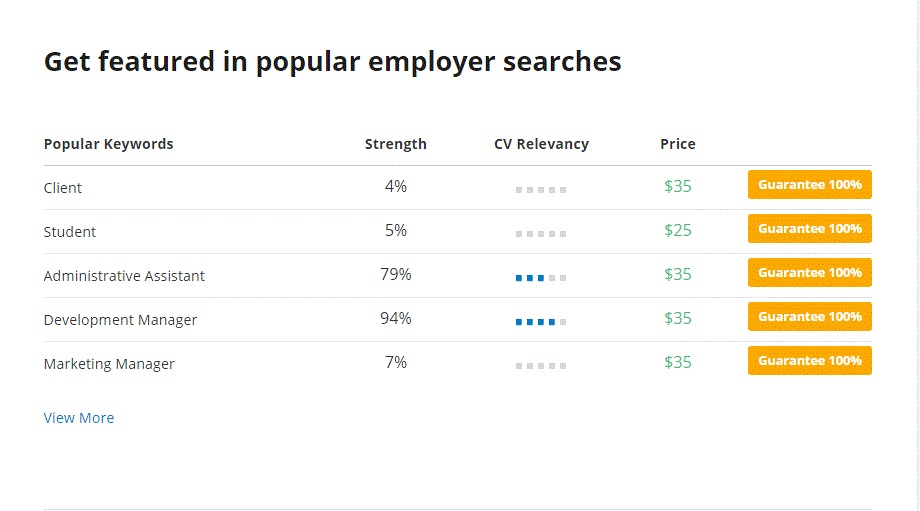This screenshot has height=511, width=920.
Task: Click relevancy indicator for Marketing Manager
Action: click(541, 365)
